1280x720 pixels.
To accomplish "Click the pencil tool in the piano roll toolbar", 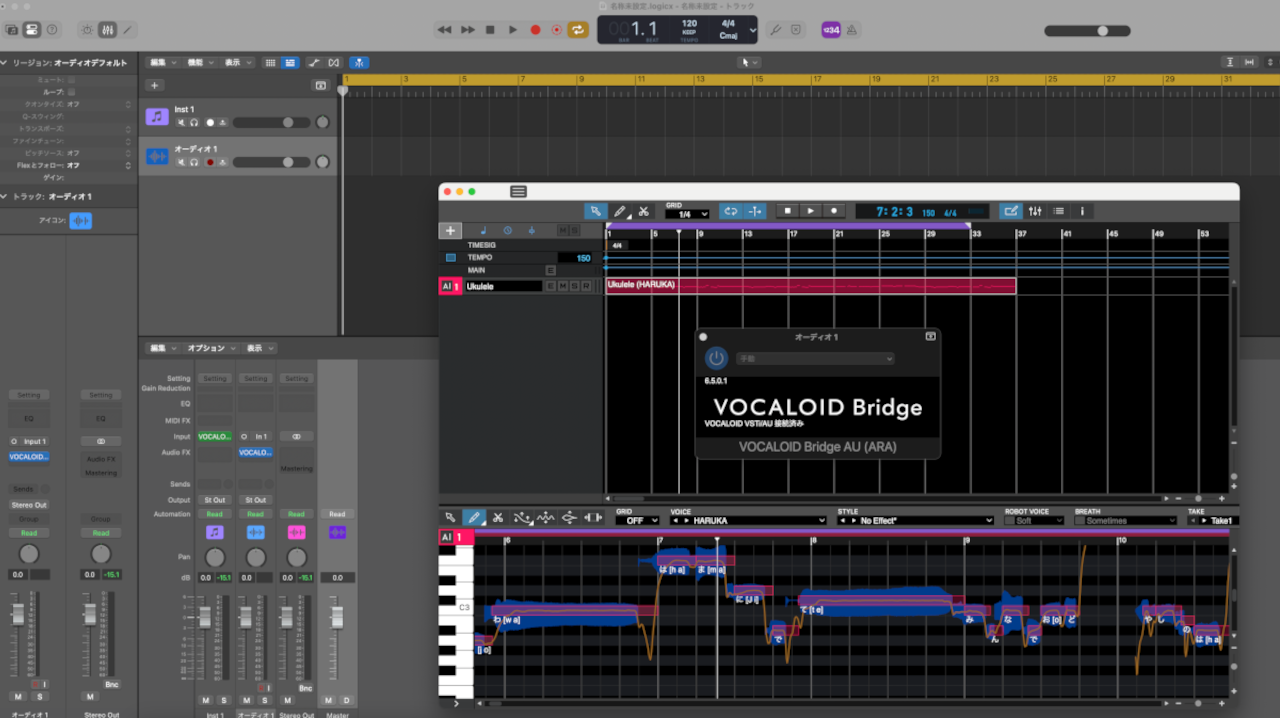I will click(474, 517).
